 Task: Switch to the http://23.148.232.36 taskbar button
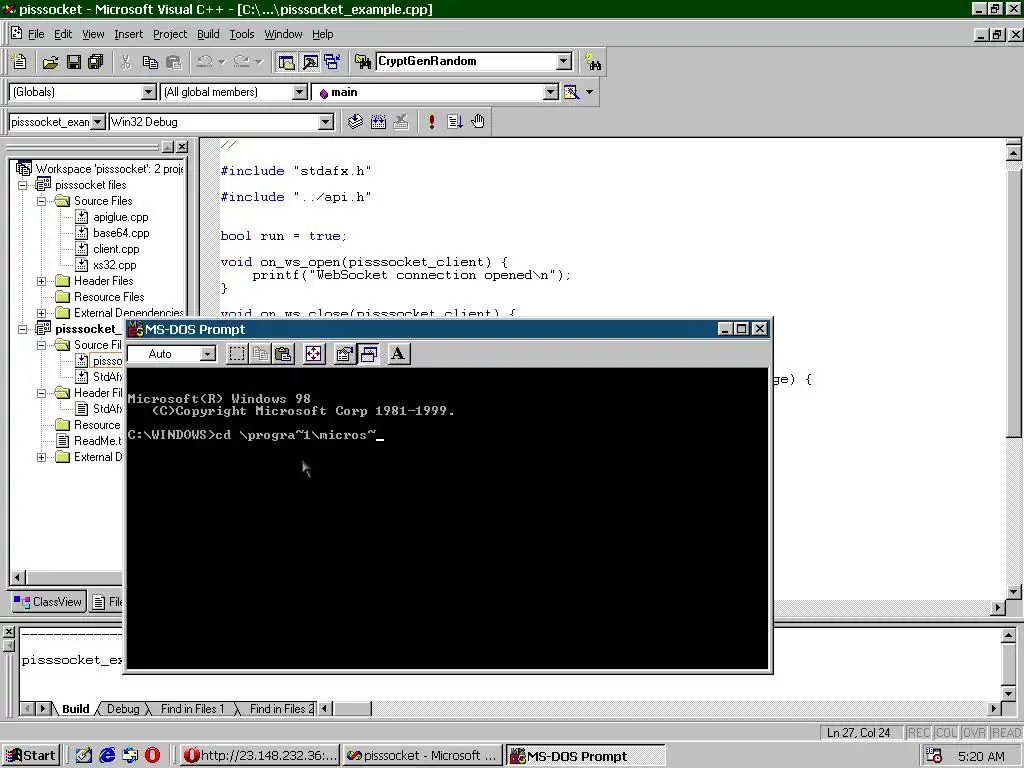(x=259, y=756)
